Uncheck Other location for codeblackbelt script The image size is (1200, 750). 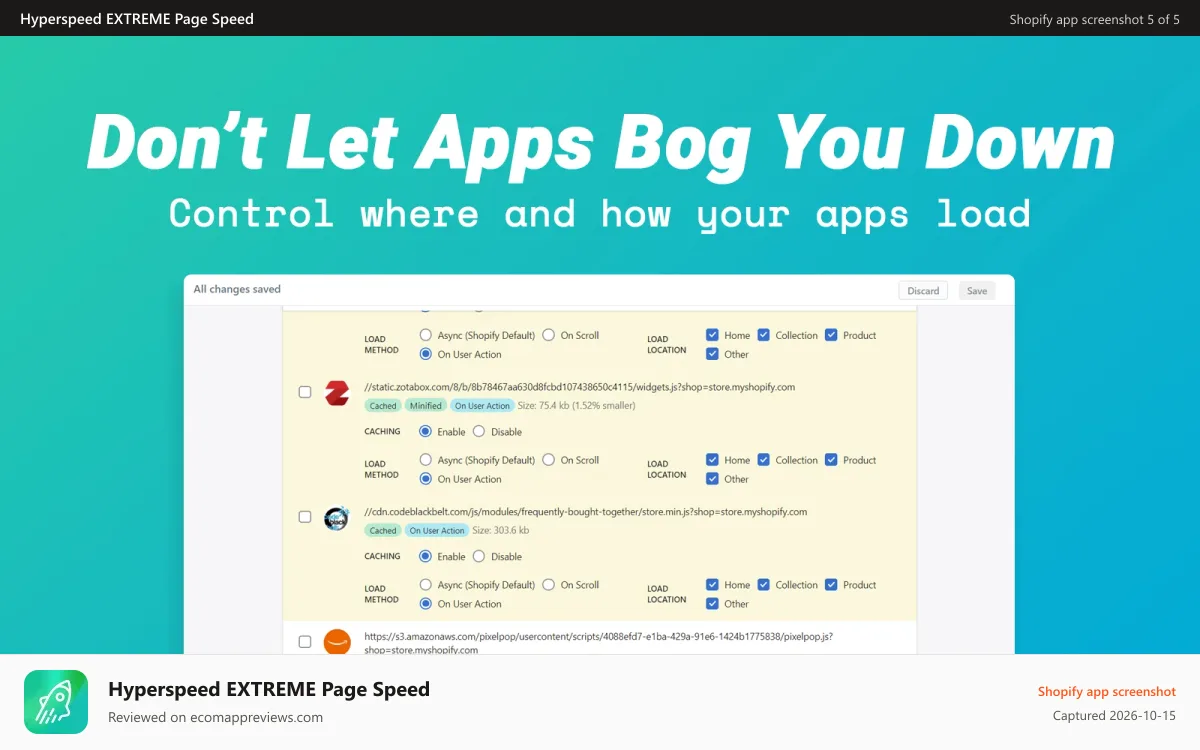click(712, 604)
